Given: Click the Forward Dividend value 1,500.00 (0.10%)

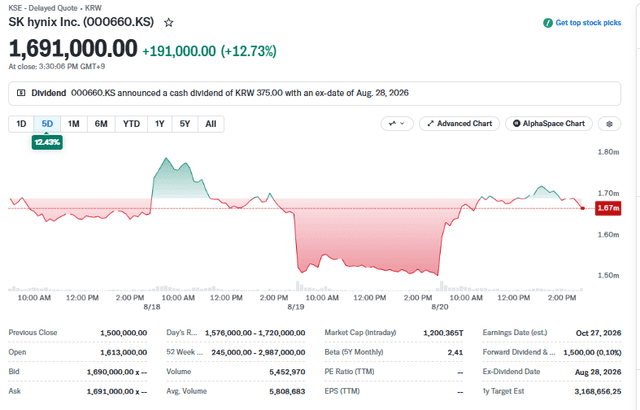Looking at the screenshot, I should click(592, 352).
